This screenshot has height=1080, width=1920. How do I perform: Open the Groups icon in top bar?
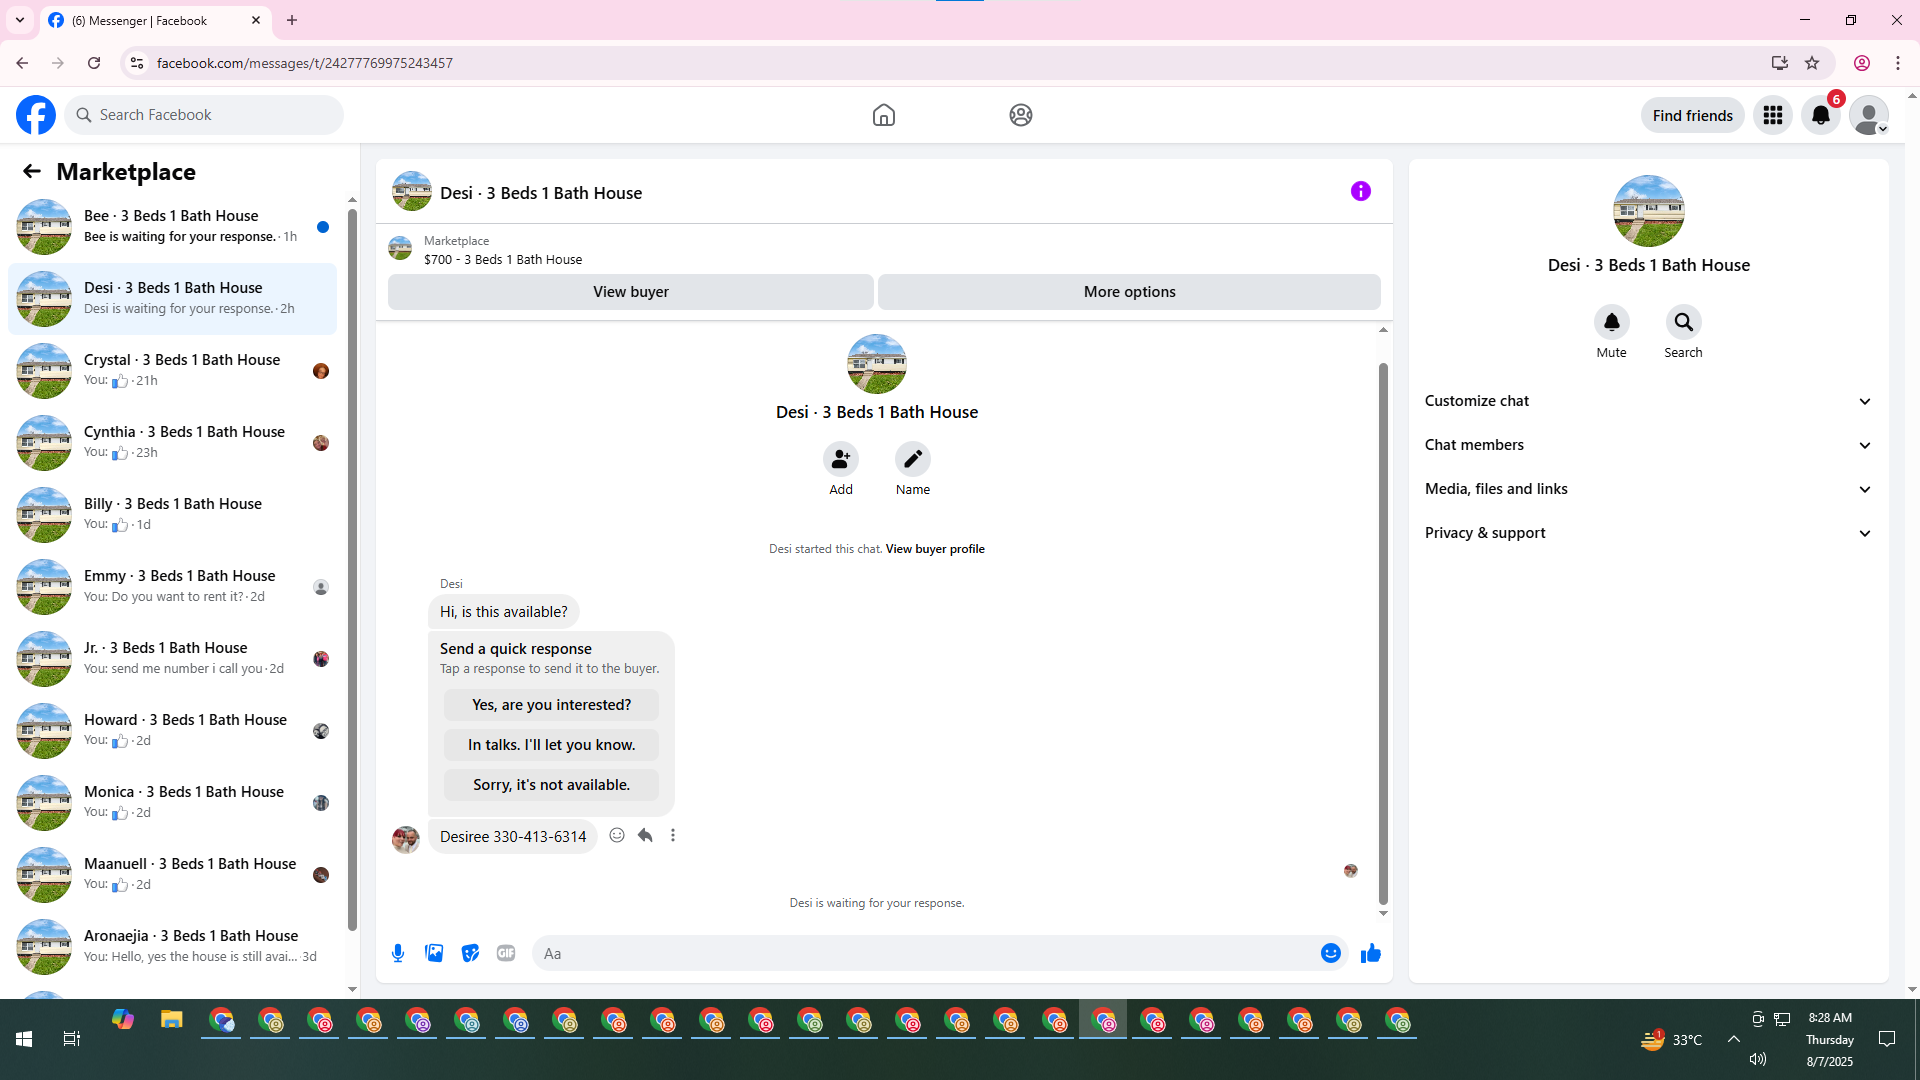pos(1020,115)
